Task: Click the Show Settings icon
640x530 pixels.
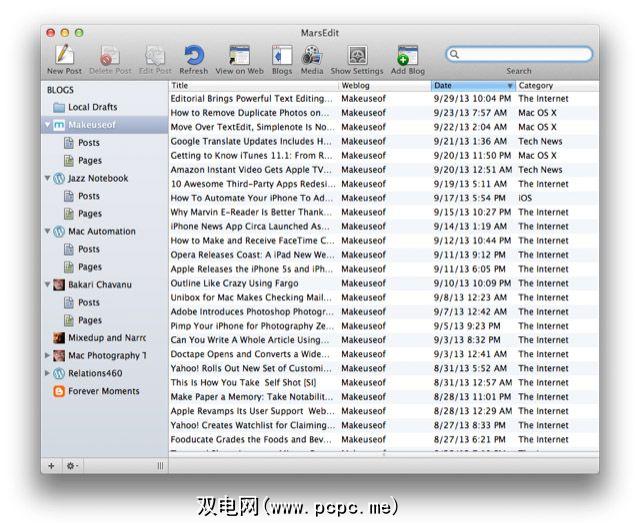Action: click(x=357, y=55)
